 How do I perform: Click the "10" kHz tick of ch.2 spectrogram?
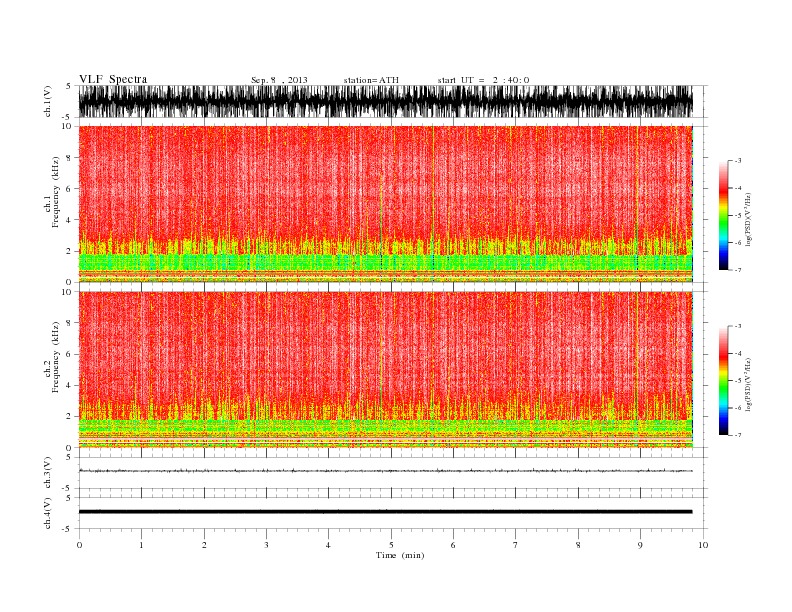point(67,292)
